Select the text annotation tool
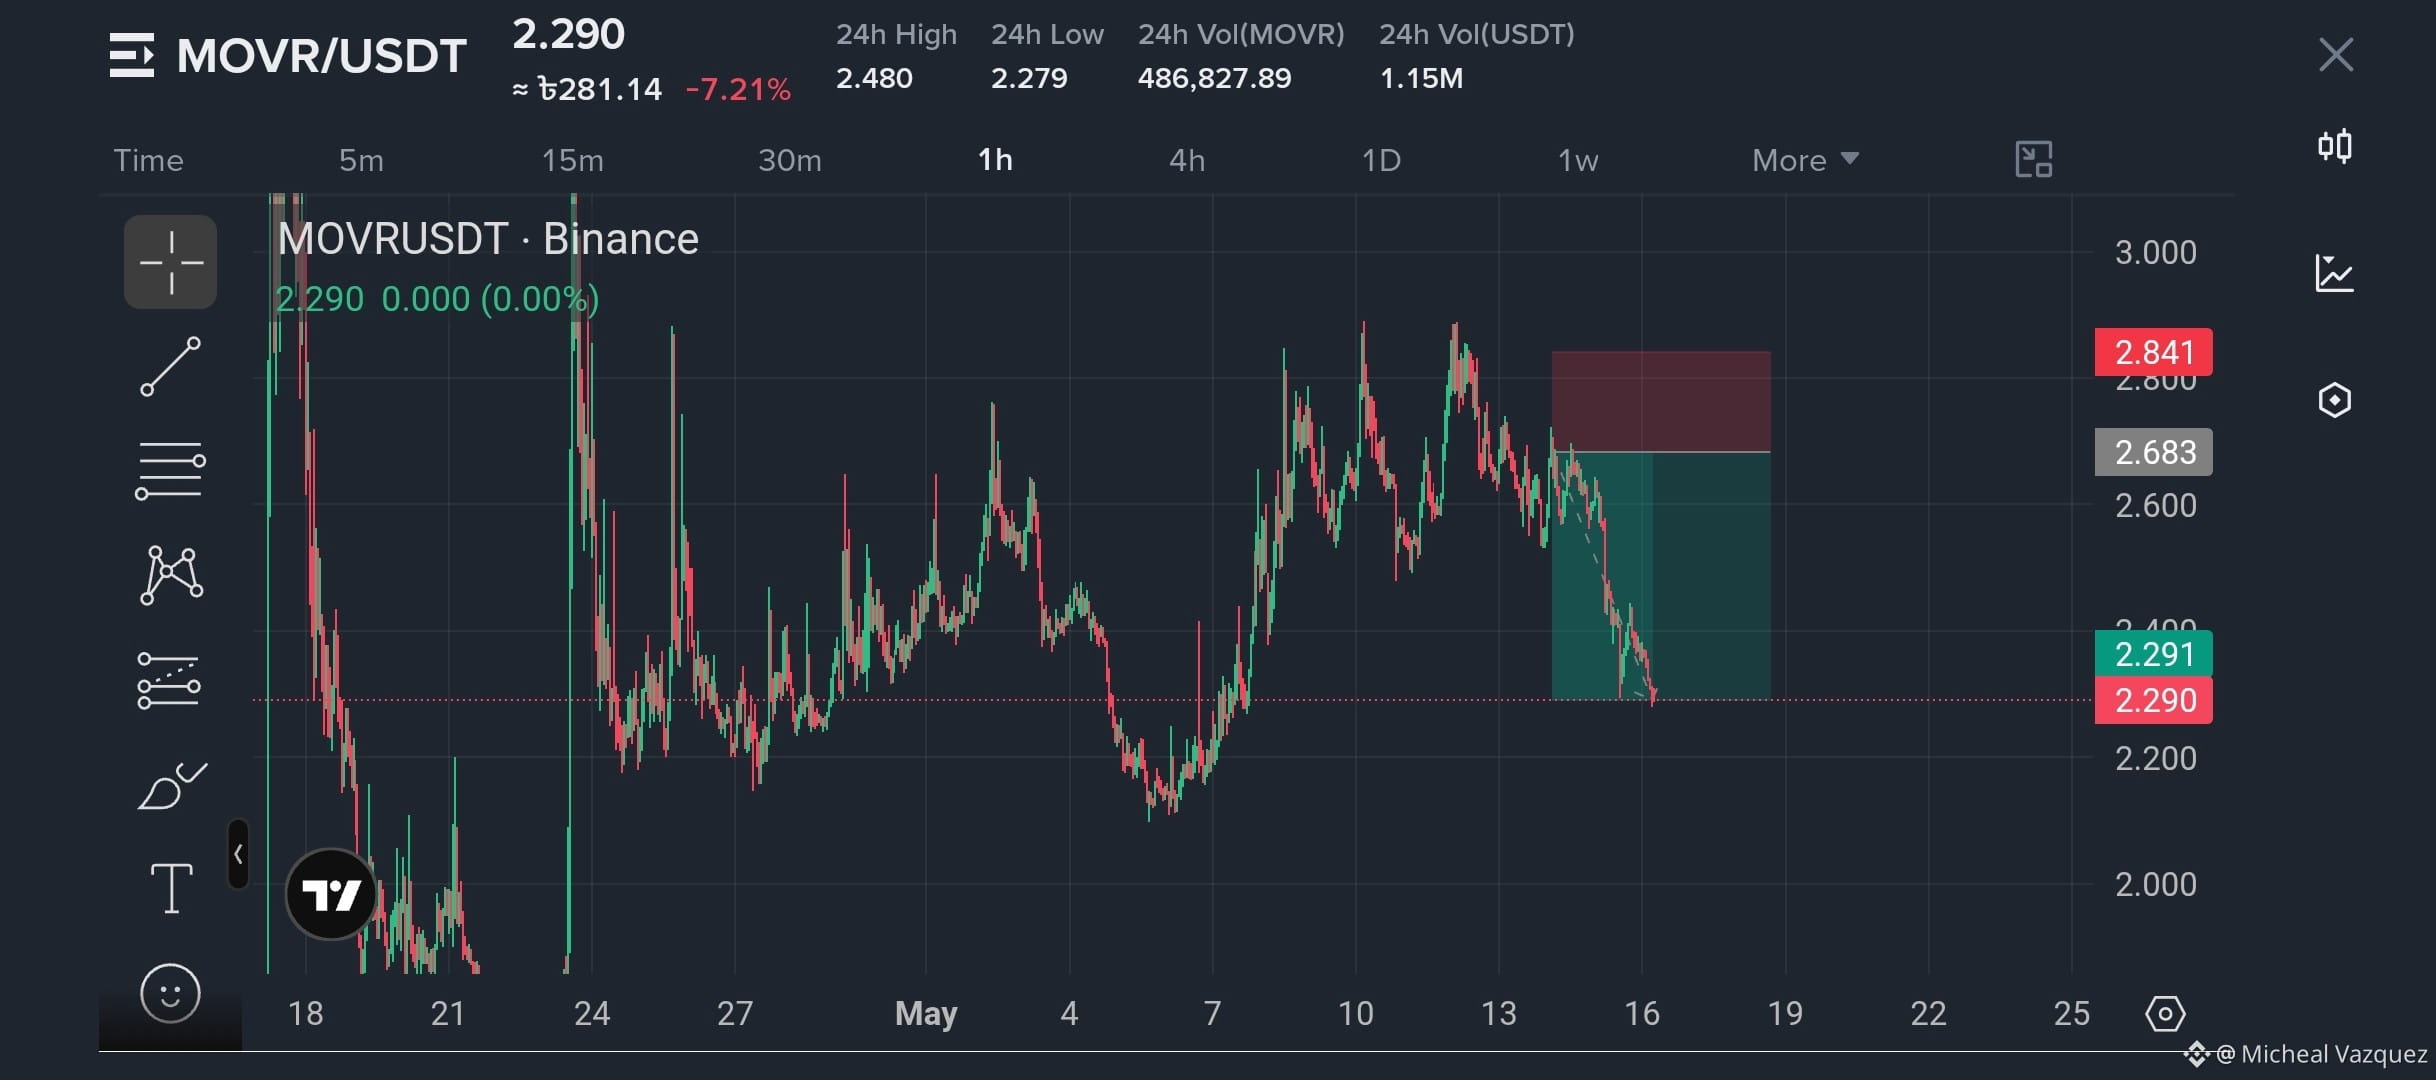 tap(171, 888)
